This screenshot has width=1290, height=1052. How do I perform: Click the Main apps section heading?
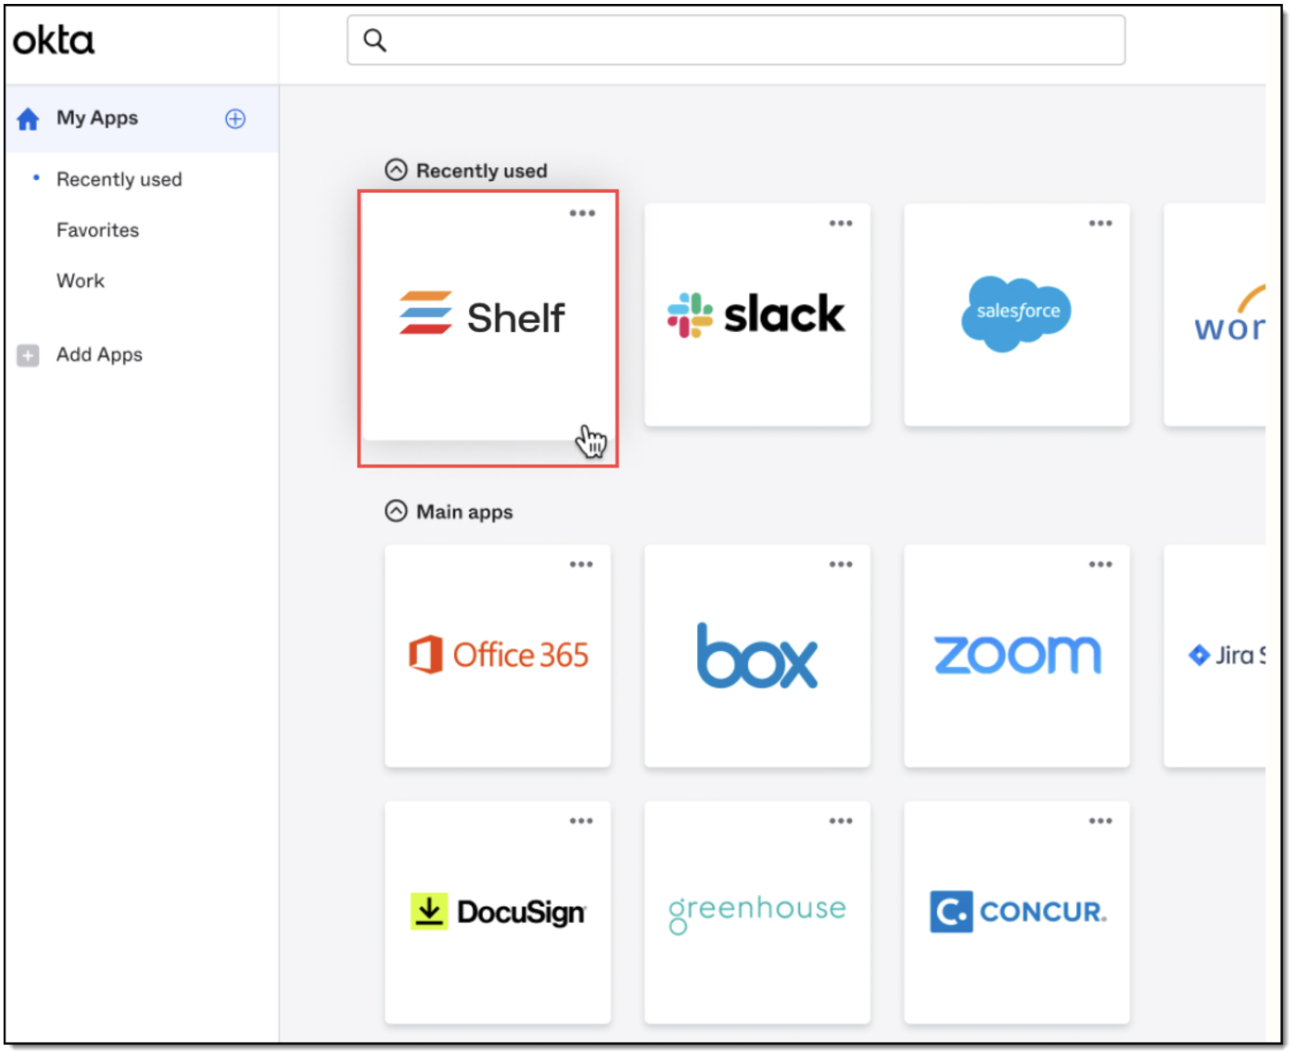[465, 512]
